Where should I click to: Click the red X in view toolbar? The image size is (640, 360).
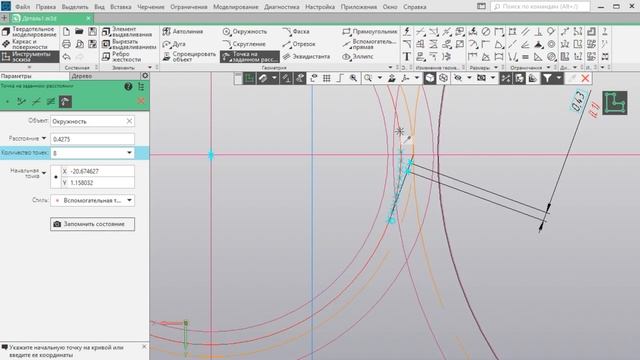585,78
